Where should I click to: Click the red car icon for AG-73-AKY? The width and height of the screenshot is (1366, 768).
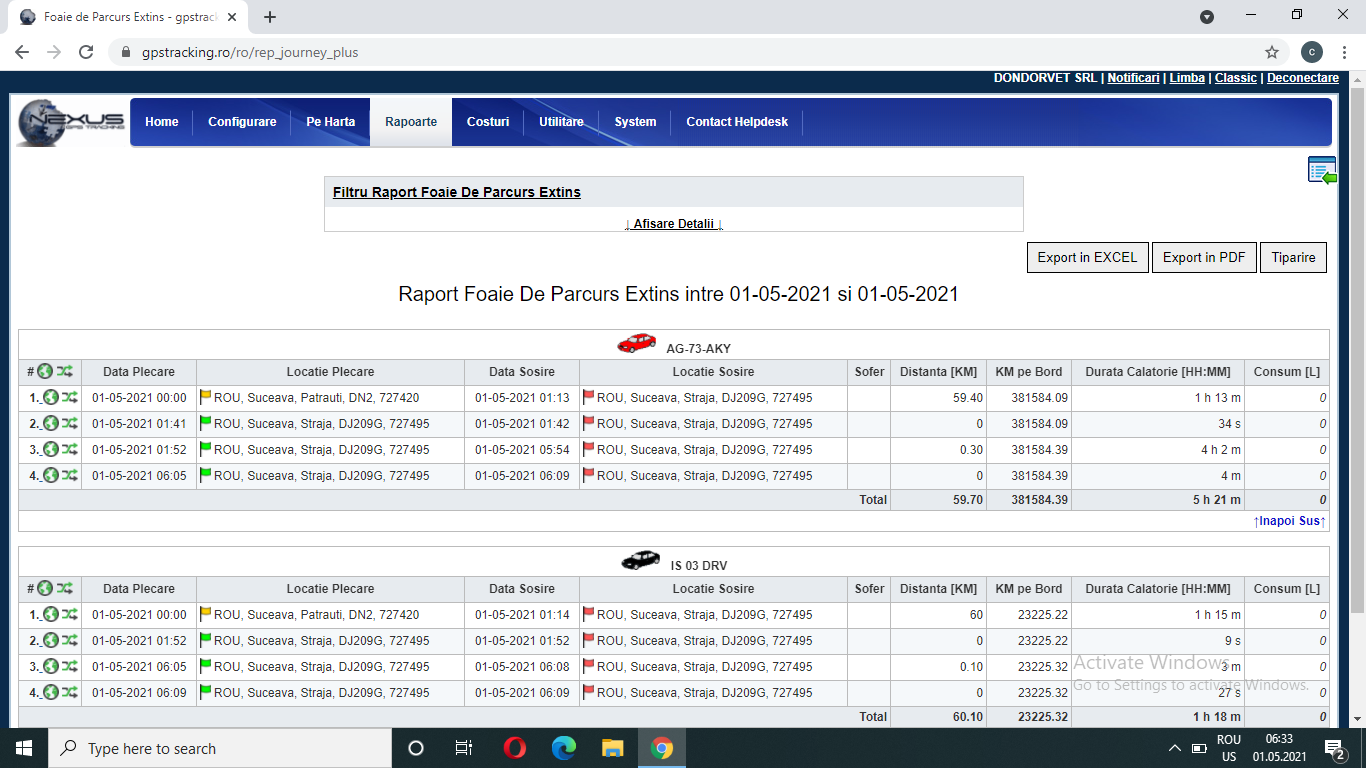[636, 344]
